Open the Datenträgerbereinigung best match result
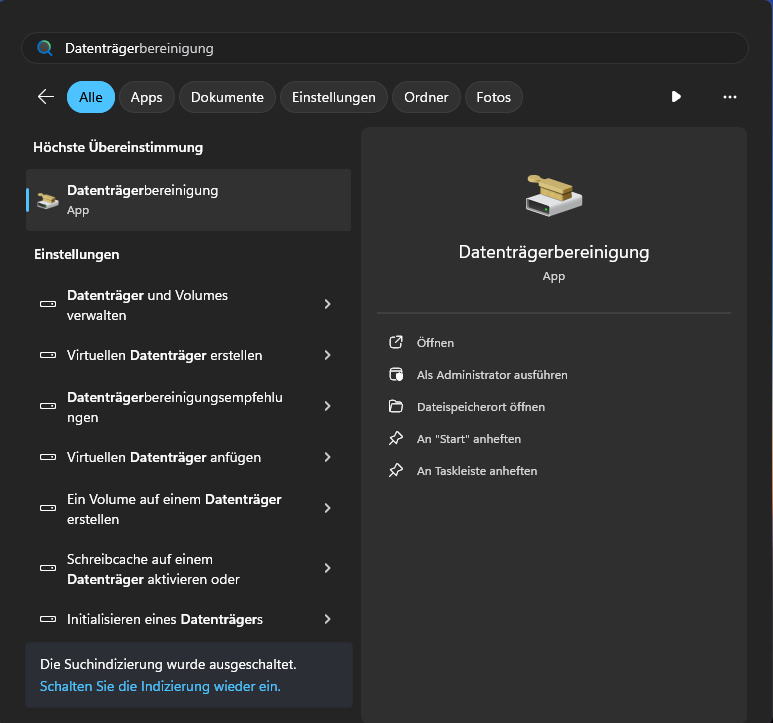This screenshot has height=723, width=773. click(x=188, y=200)
